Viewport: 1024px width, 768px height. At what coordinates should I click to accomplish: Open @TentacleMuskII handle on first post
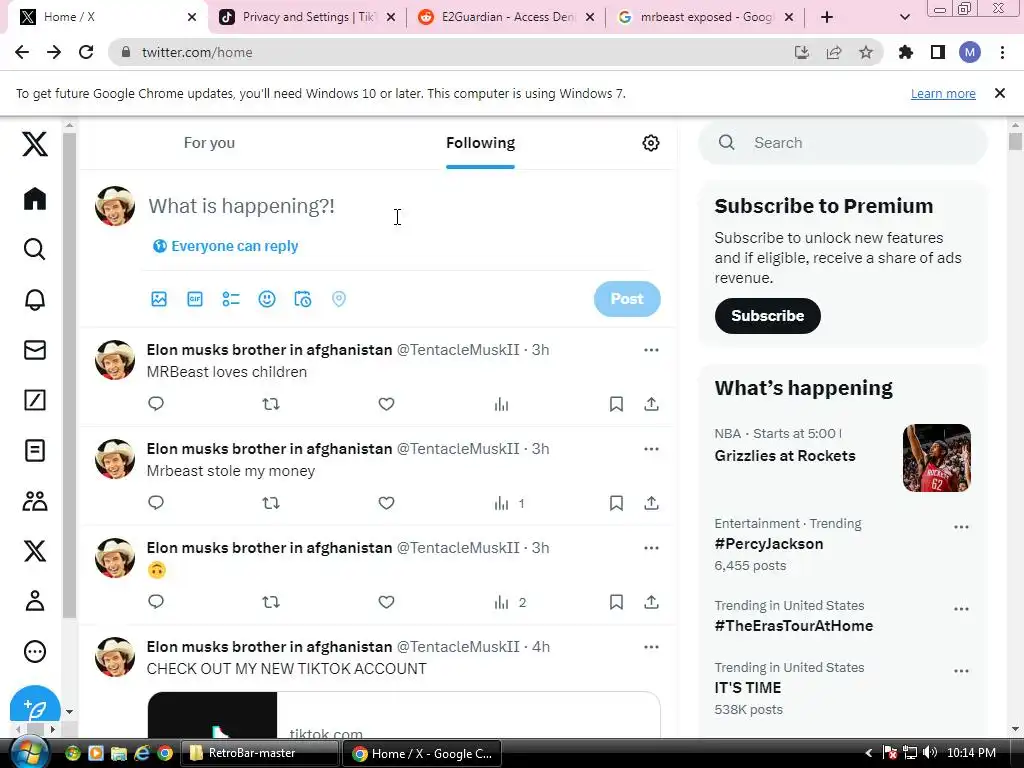pyautogui.click(x=458, y=350)
